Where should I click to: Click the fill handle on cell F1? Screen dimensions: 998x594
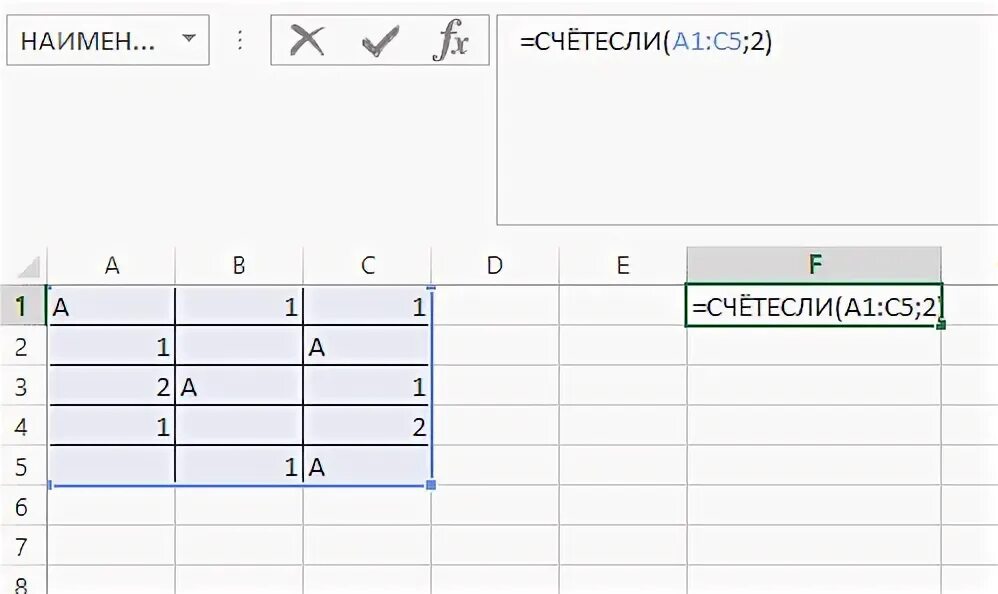pyautogui.click(x=941, y=325)
